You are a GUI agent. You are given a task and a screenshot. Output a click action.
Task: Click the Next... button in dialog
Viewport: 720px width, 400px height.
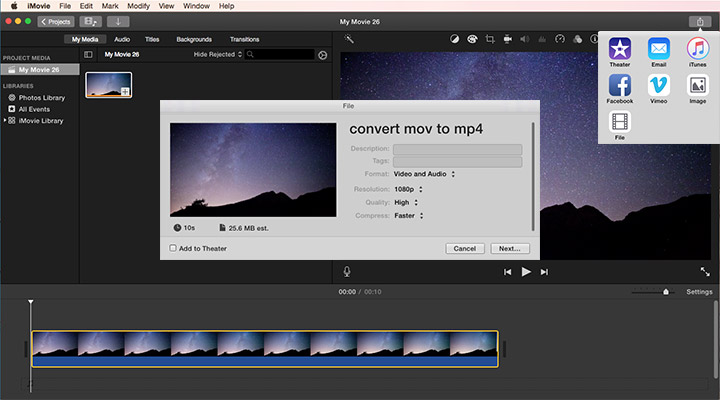(x=509, y=248)
